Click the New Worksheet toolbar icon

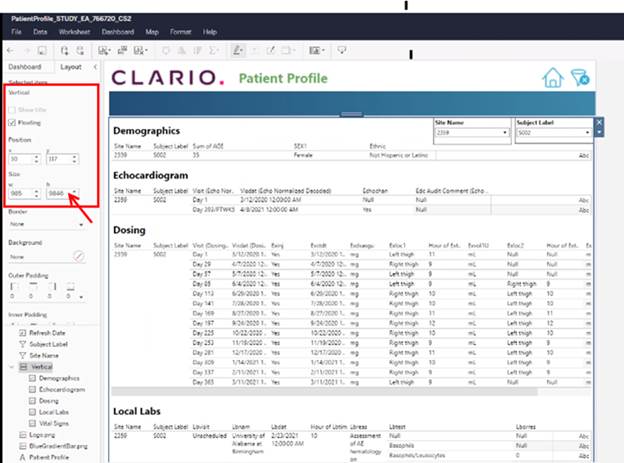coord(104,51)
